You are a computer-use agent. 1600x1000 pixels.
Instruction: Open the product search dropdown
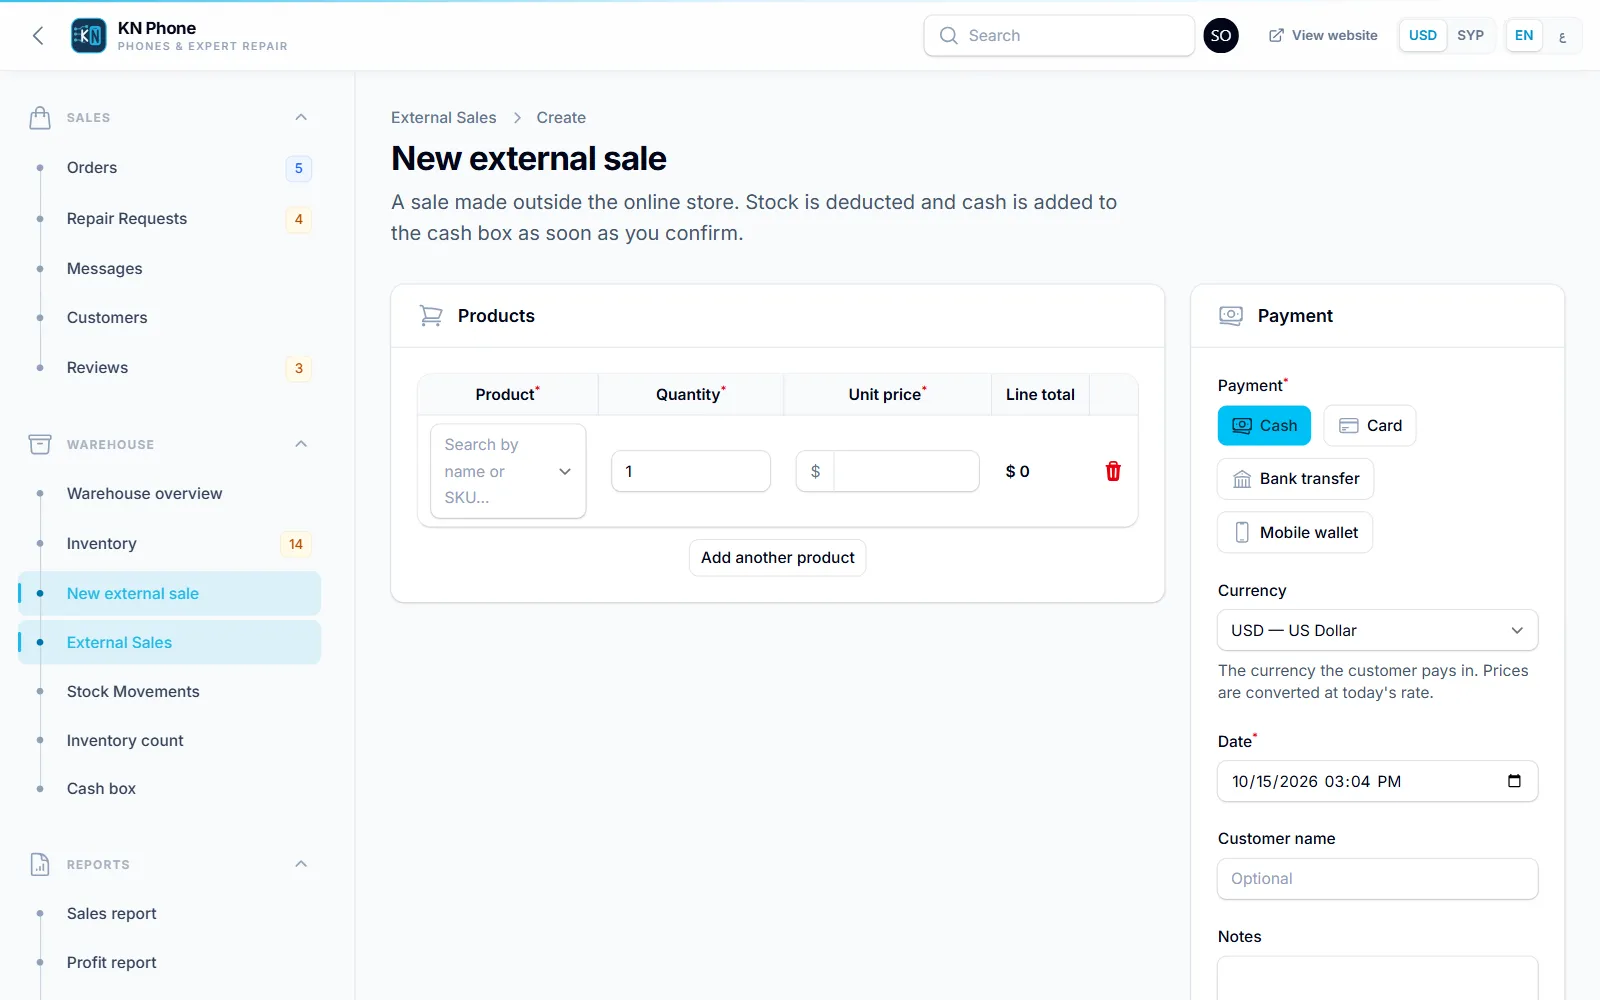click(x=508, y=471)
